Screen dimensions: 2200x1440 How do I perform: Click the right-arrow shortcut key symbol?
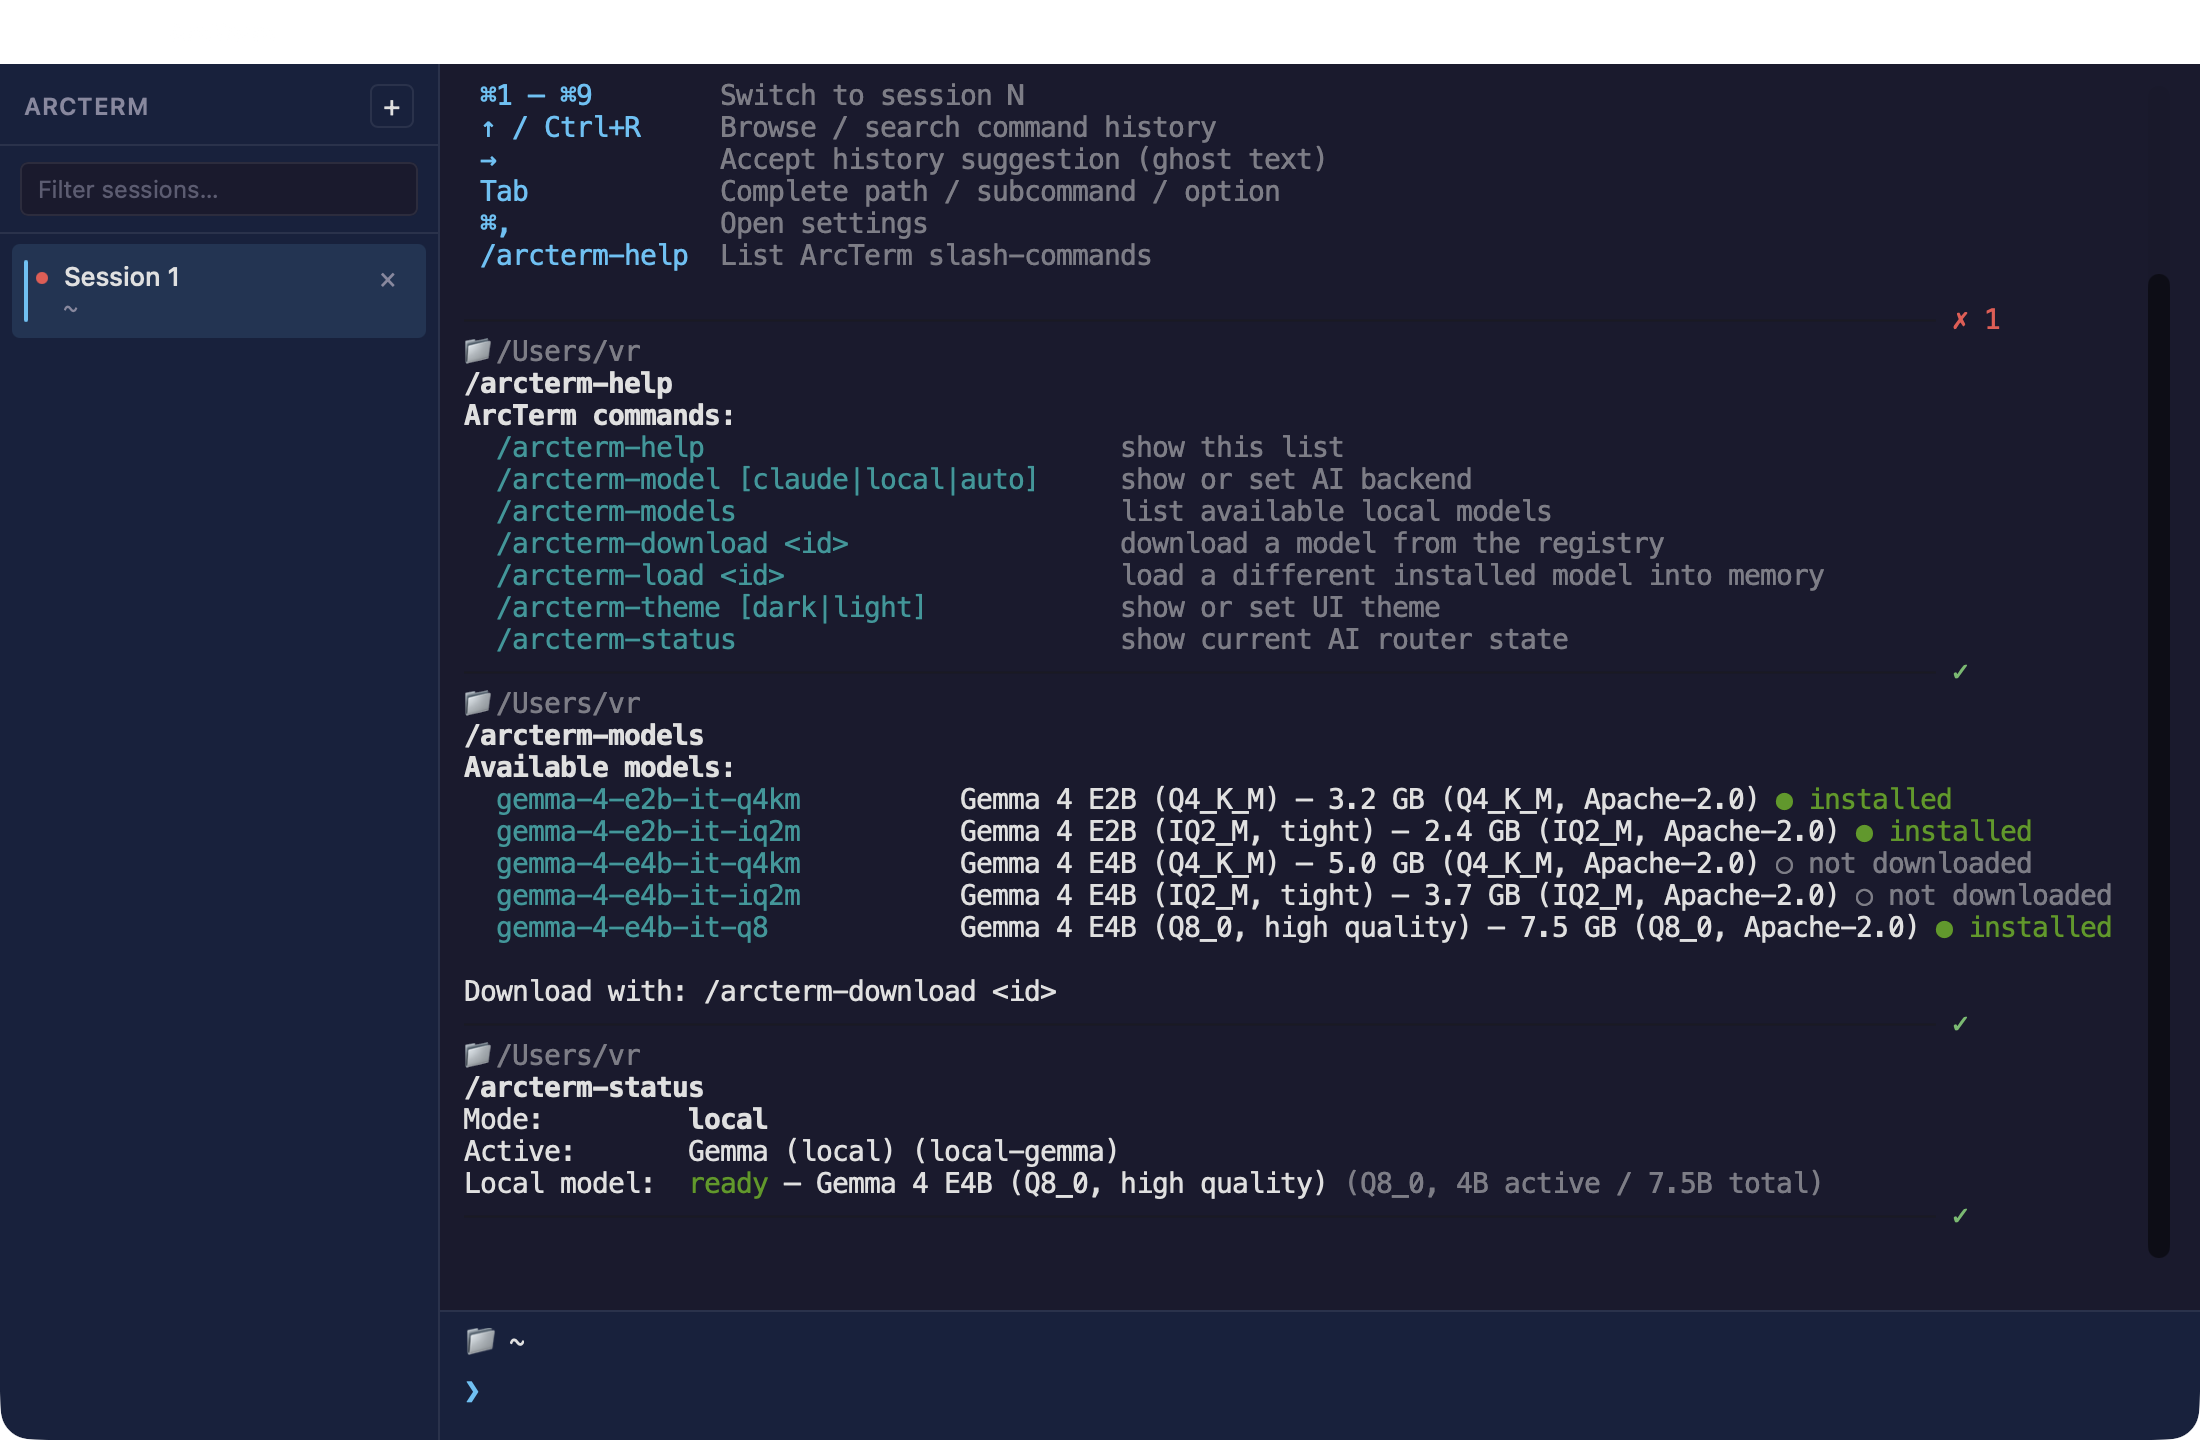pos(488,160)
